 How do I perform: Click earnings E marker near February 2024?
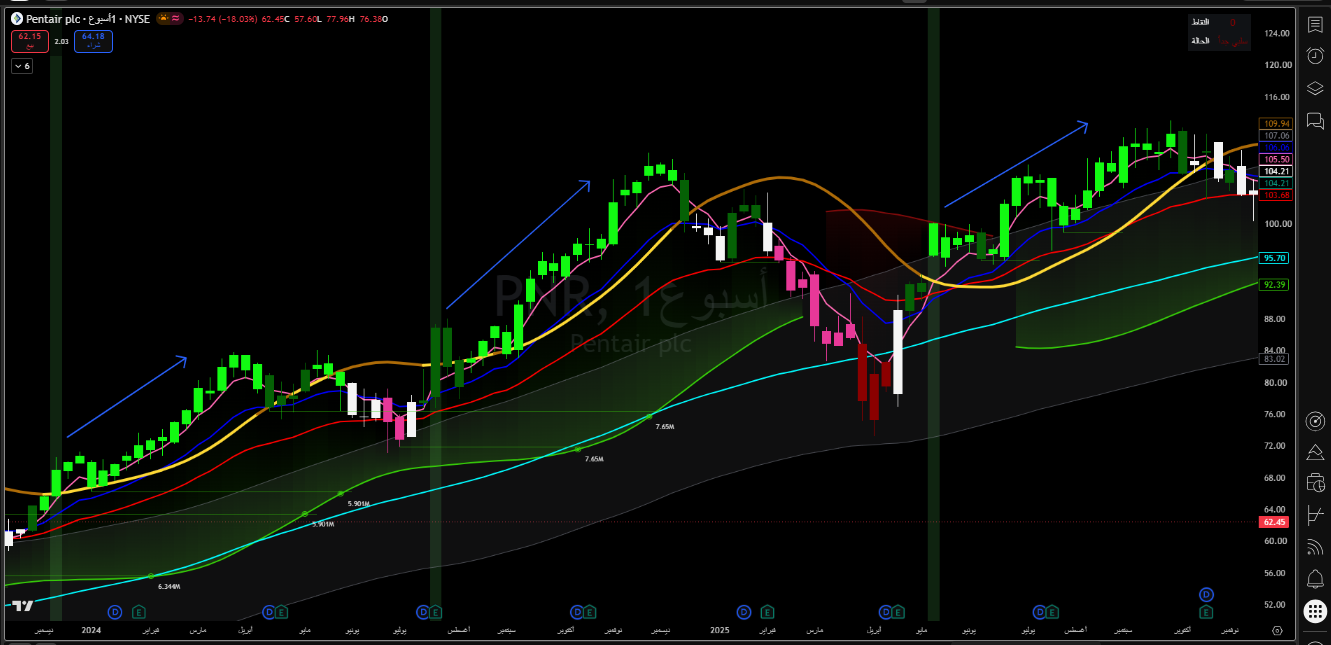point(139,611)
